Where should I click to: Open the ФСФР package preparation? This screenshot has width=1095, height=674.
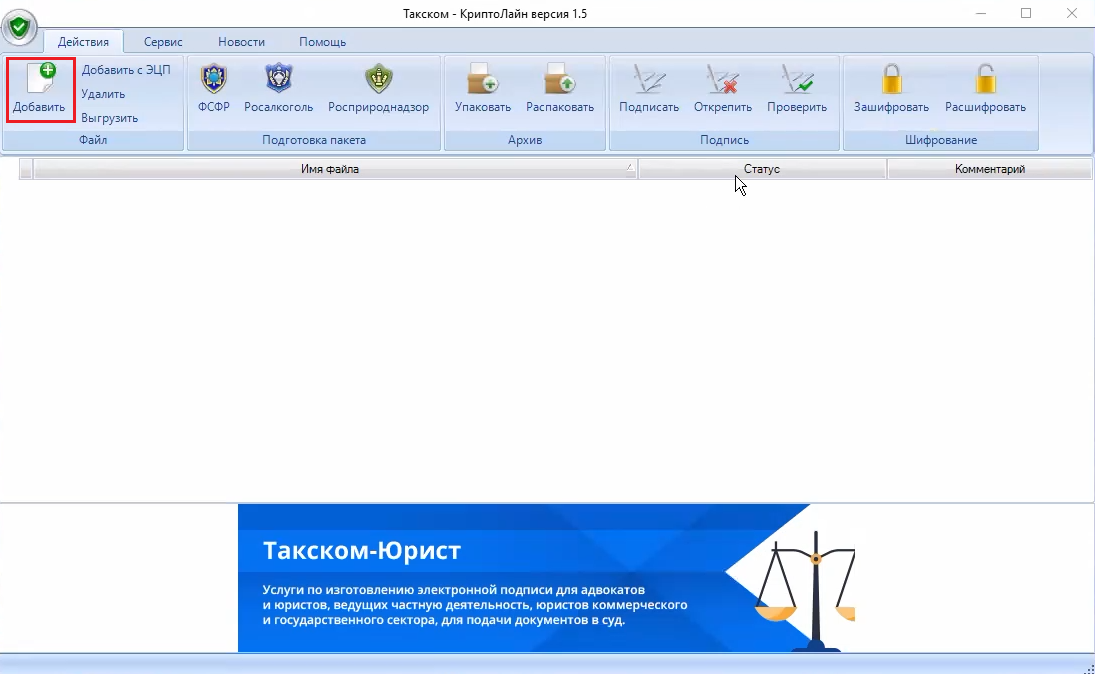[x=214, y=80]
